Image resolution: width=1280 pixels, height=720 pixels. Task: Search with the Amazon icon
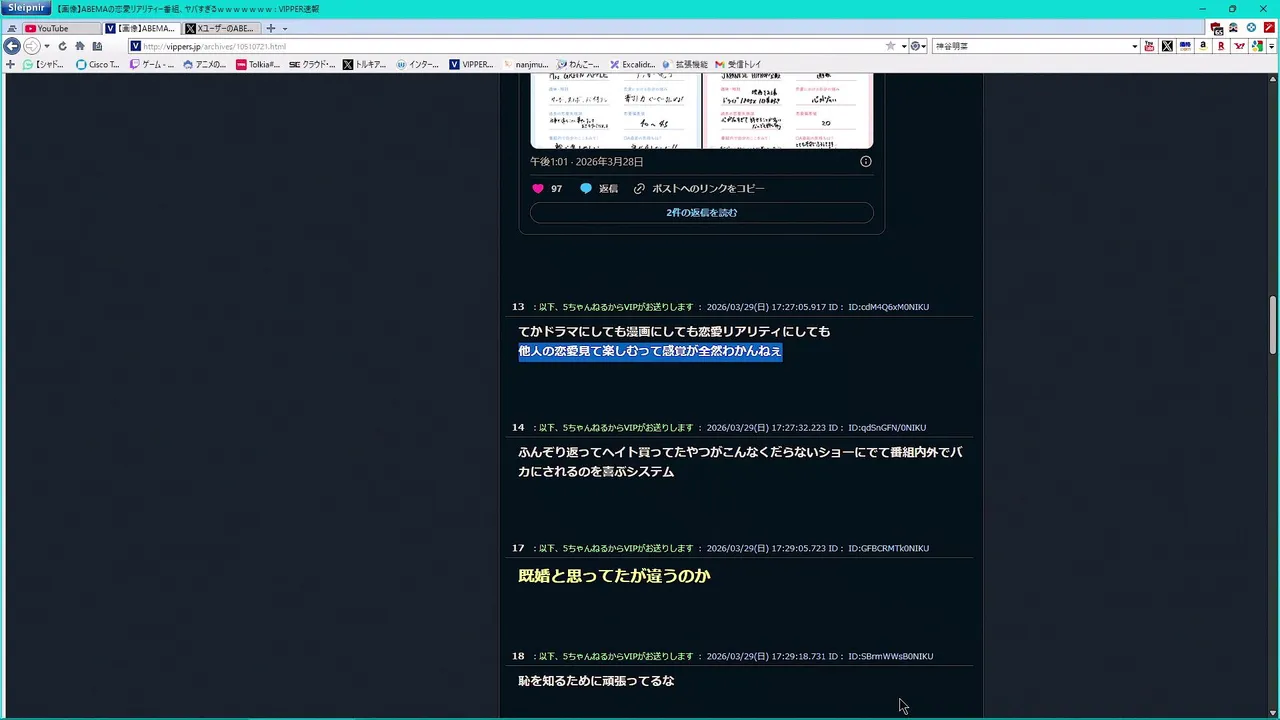tap(1203, 46)
